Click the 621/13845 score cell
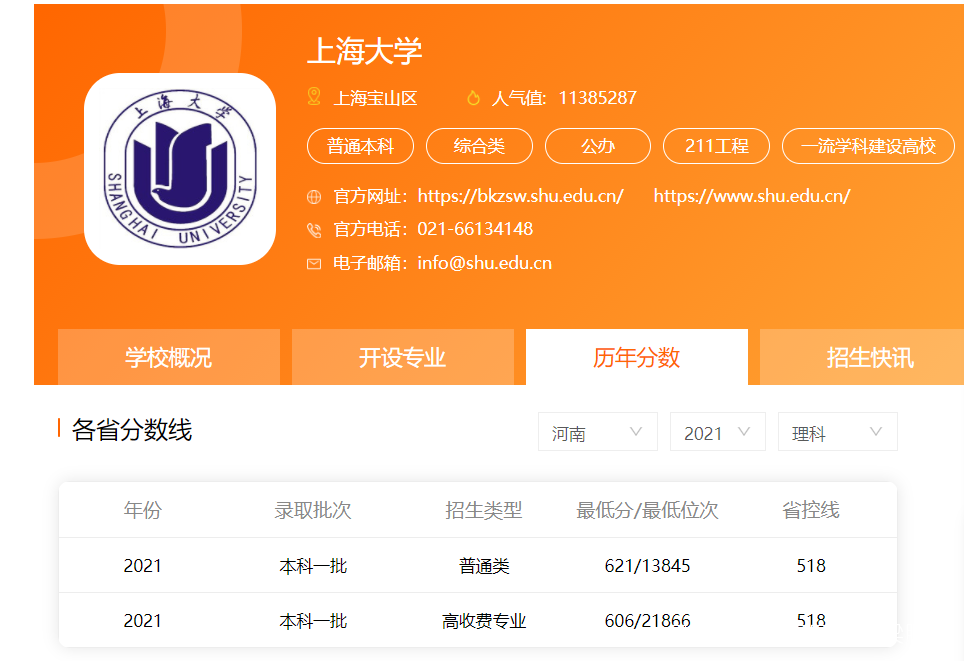 647,566
